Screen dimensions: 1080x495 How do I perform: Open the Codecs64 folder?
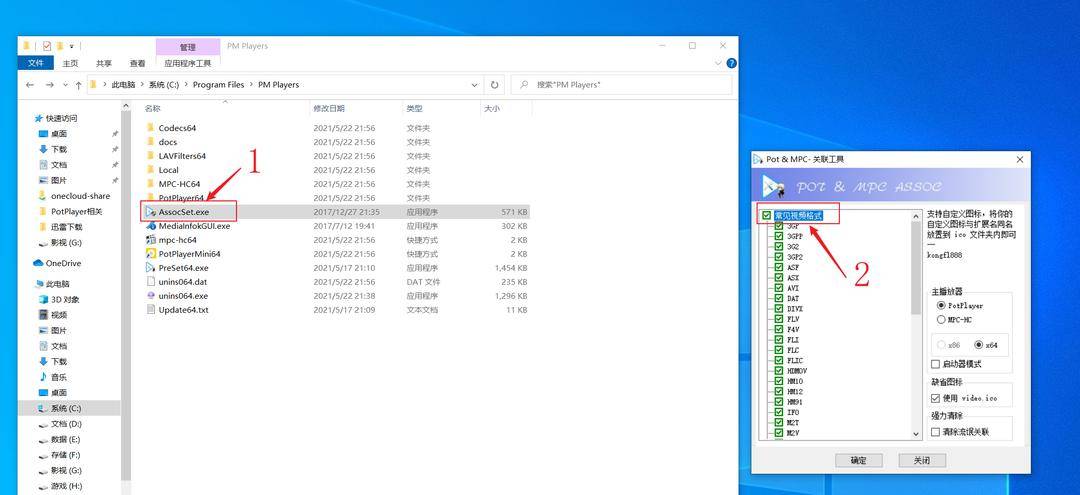[177, 128]
